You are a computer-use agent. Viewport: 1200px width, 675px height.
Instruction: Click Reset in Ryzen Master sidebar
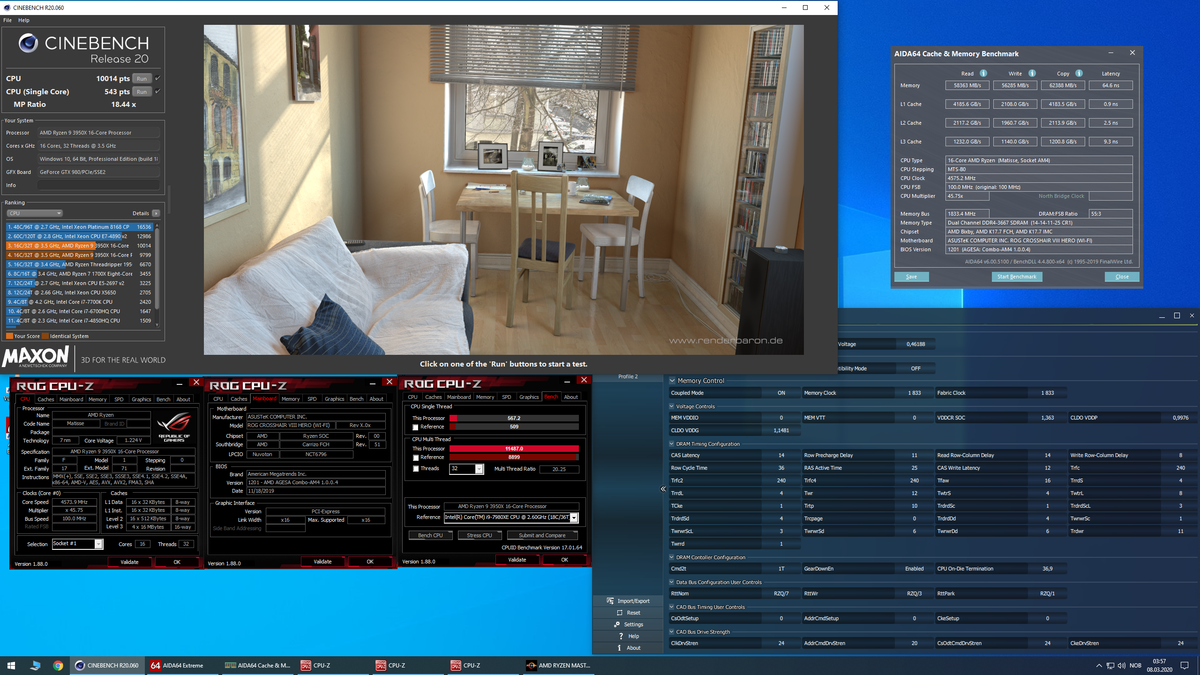click(x=627, y=613)
